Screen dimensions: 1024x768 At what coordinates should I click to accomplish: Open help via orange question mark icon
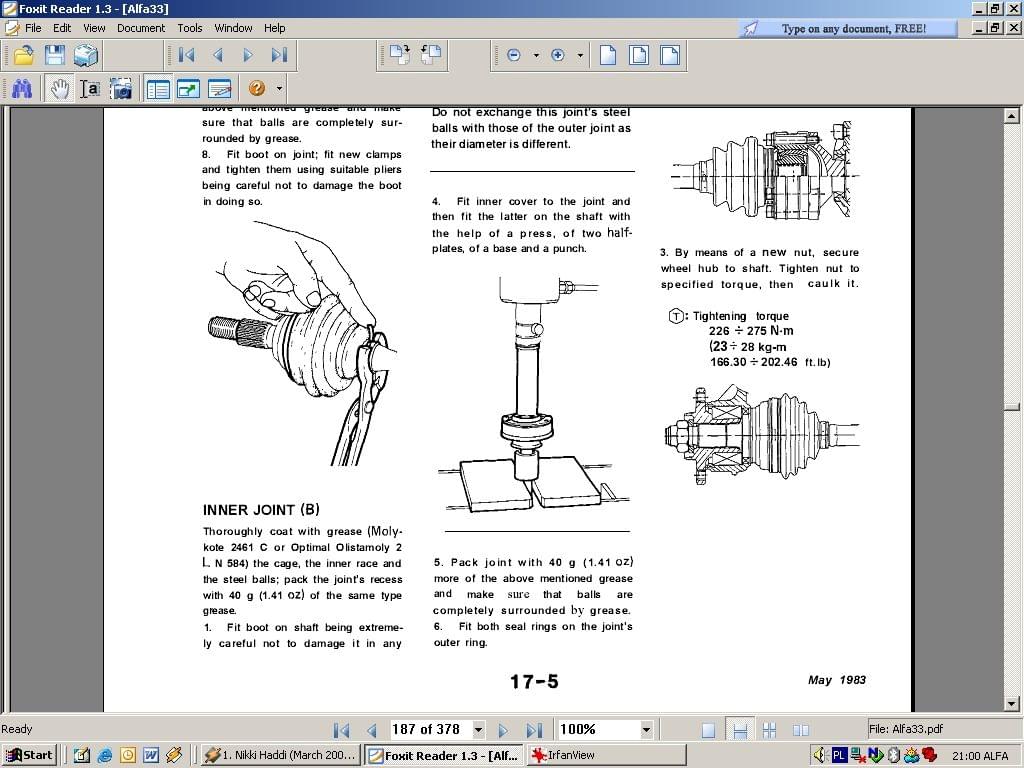(x=257, y=88)
